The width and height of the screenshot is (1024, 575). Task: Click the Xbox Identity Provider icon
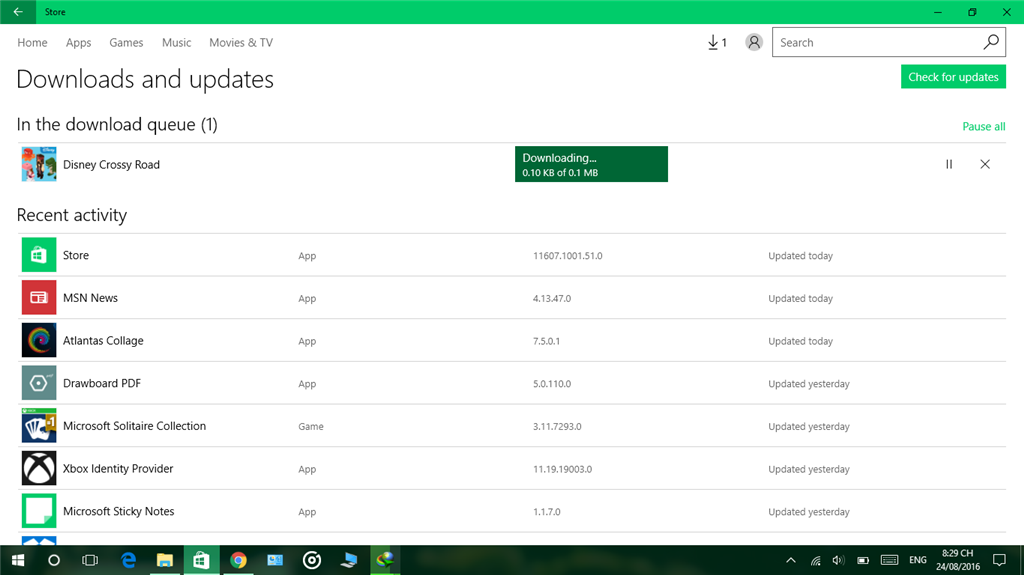(39, 468)
